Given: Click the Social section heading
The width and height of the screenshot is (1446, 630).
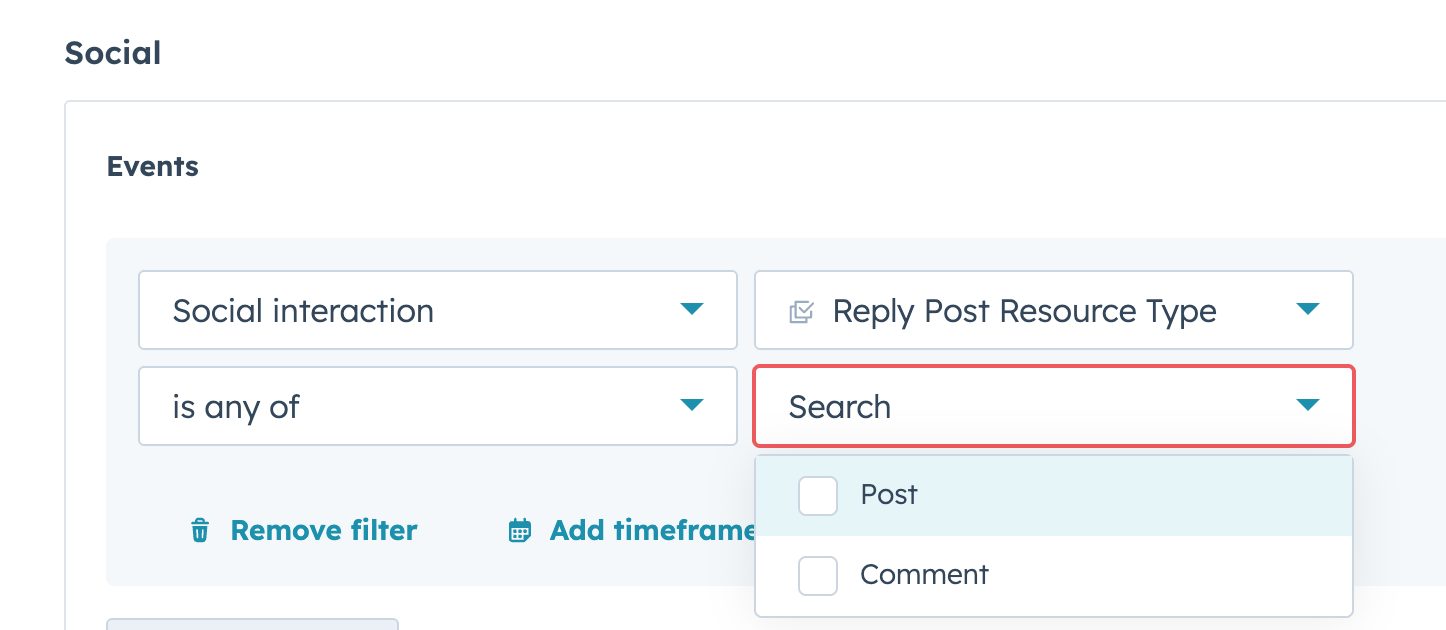Looking at the screenshot, I should 113,53.
